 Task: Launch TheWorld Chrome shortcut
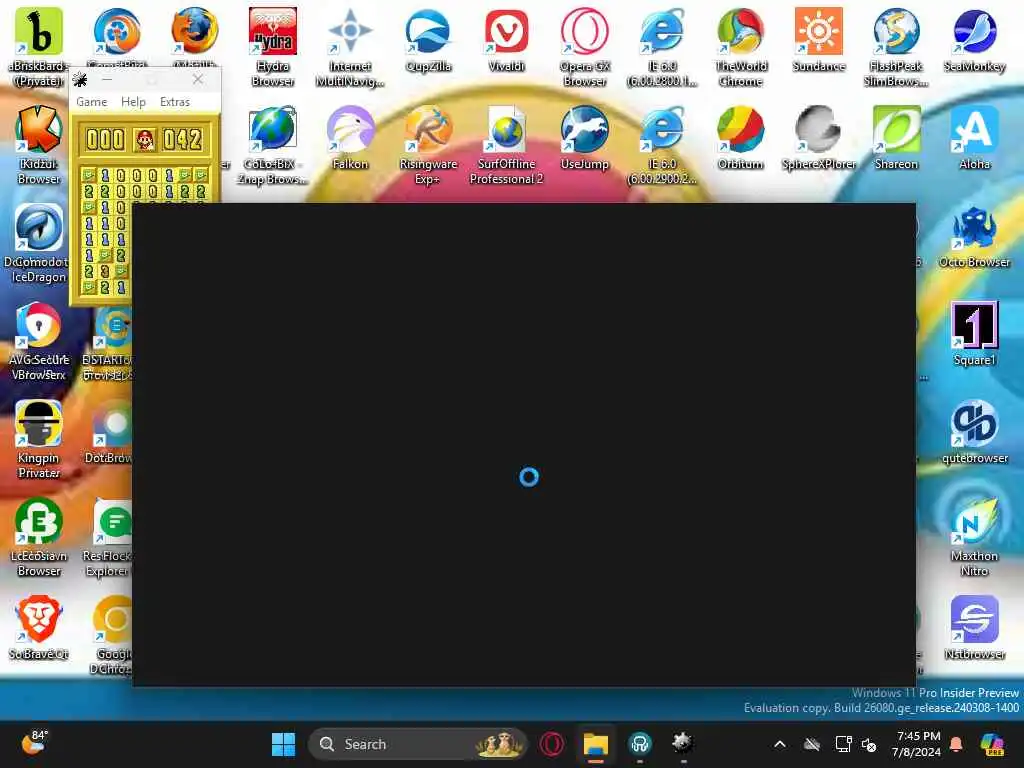[x=741, y=46]
